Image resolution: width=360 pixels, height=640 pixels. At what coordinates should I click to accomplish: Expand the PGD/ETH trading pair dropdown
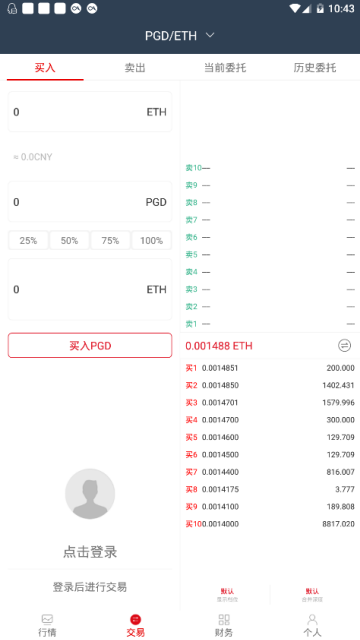180,36
